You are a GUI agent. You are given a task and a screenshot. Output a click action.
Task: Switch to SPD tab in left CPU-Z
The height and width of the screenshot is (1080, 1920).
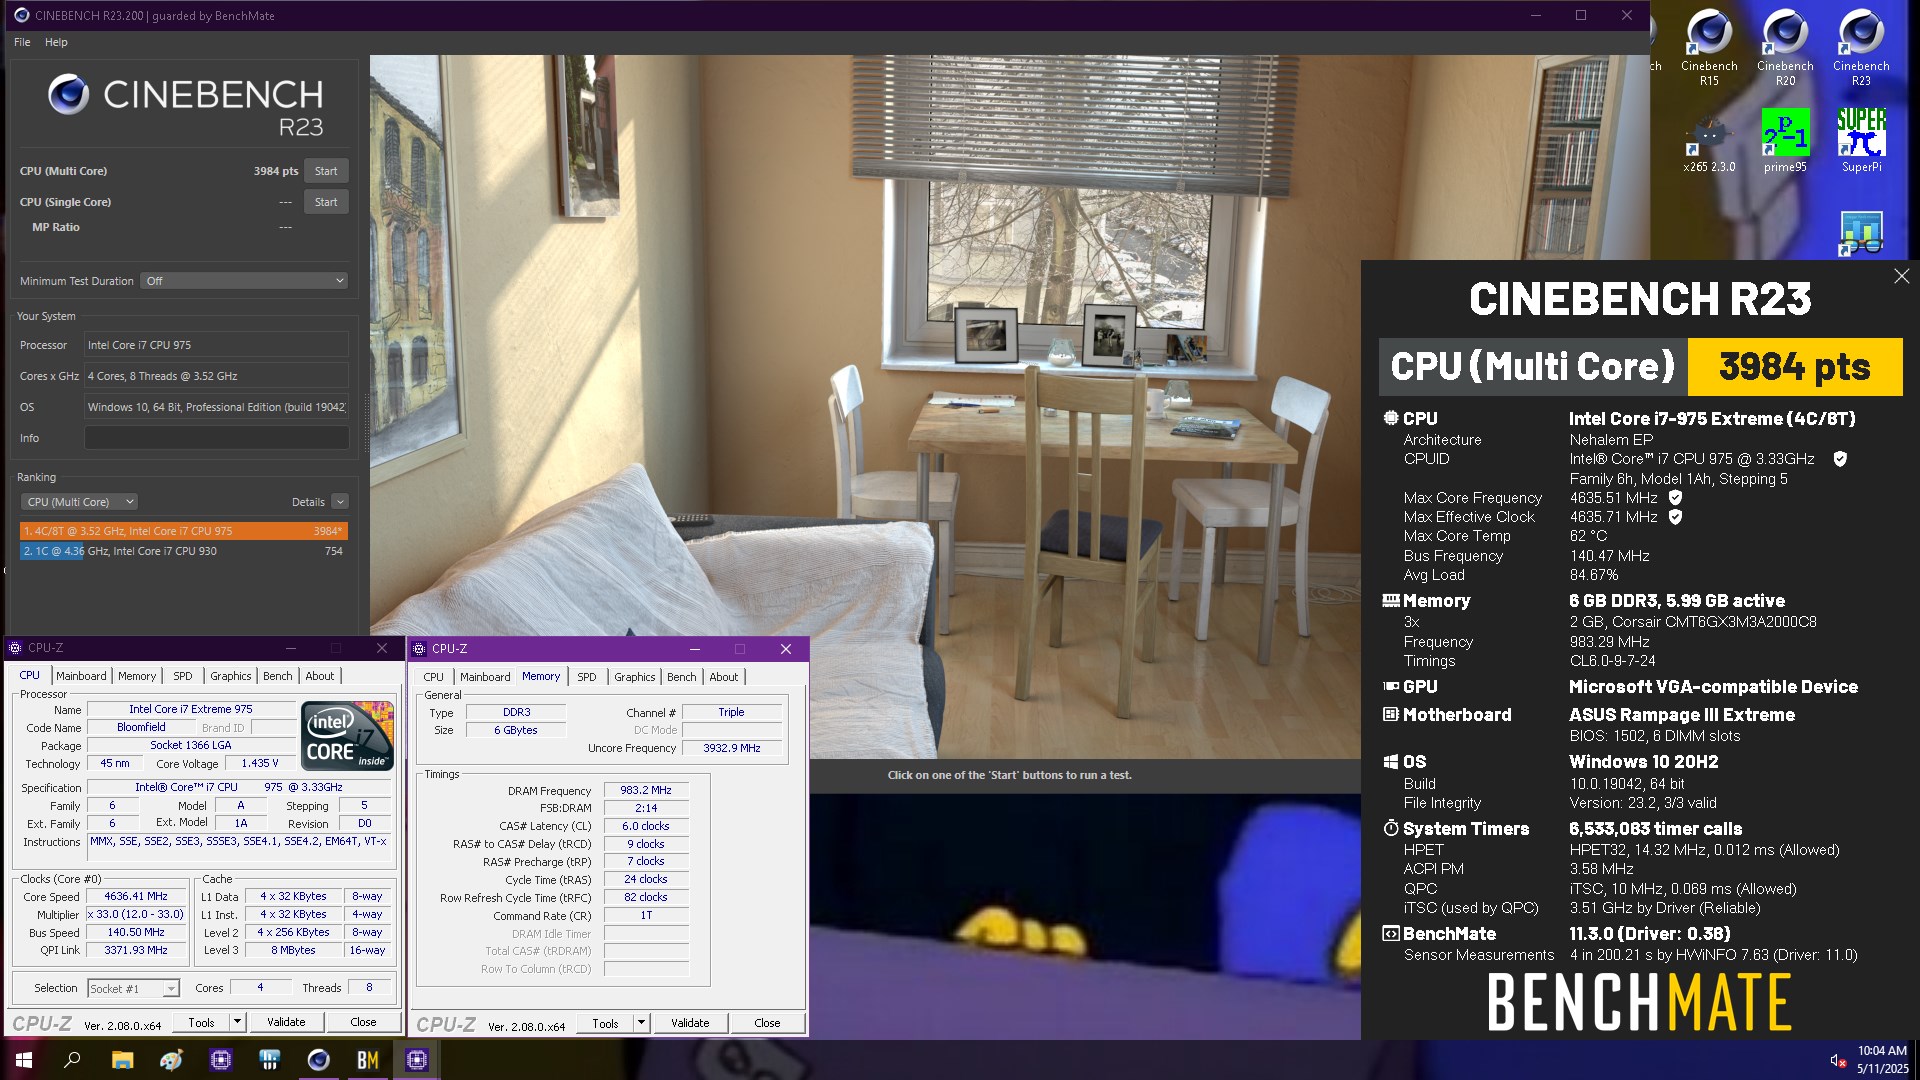pyautogui.click(x=183, y=676)
